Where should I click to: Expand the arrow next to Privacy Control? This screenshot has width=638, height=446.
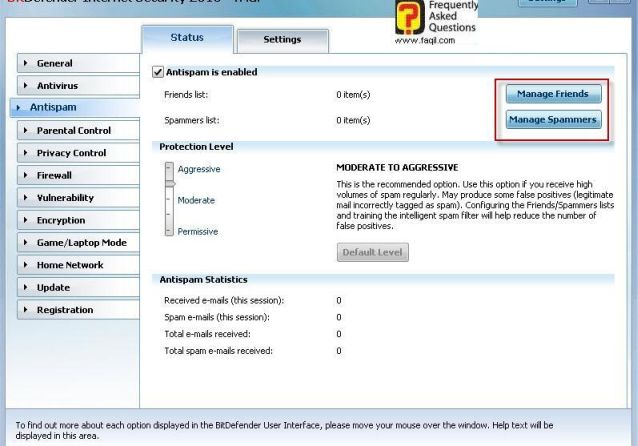[26, 153]
